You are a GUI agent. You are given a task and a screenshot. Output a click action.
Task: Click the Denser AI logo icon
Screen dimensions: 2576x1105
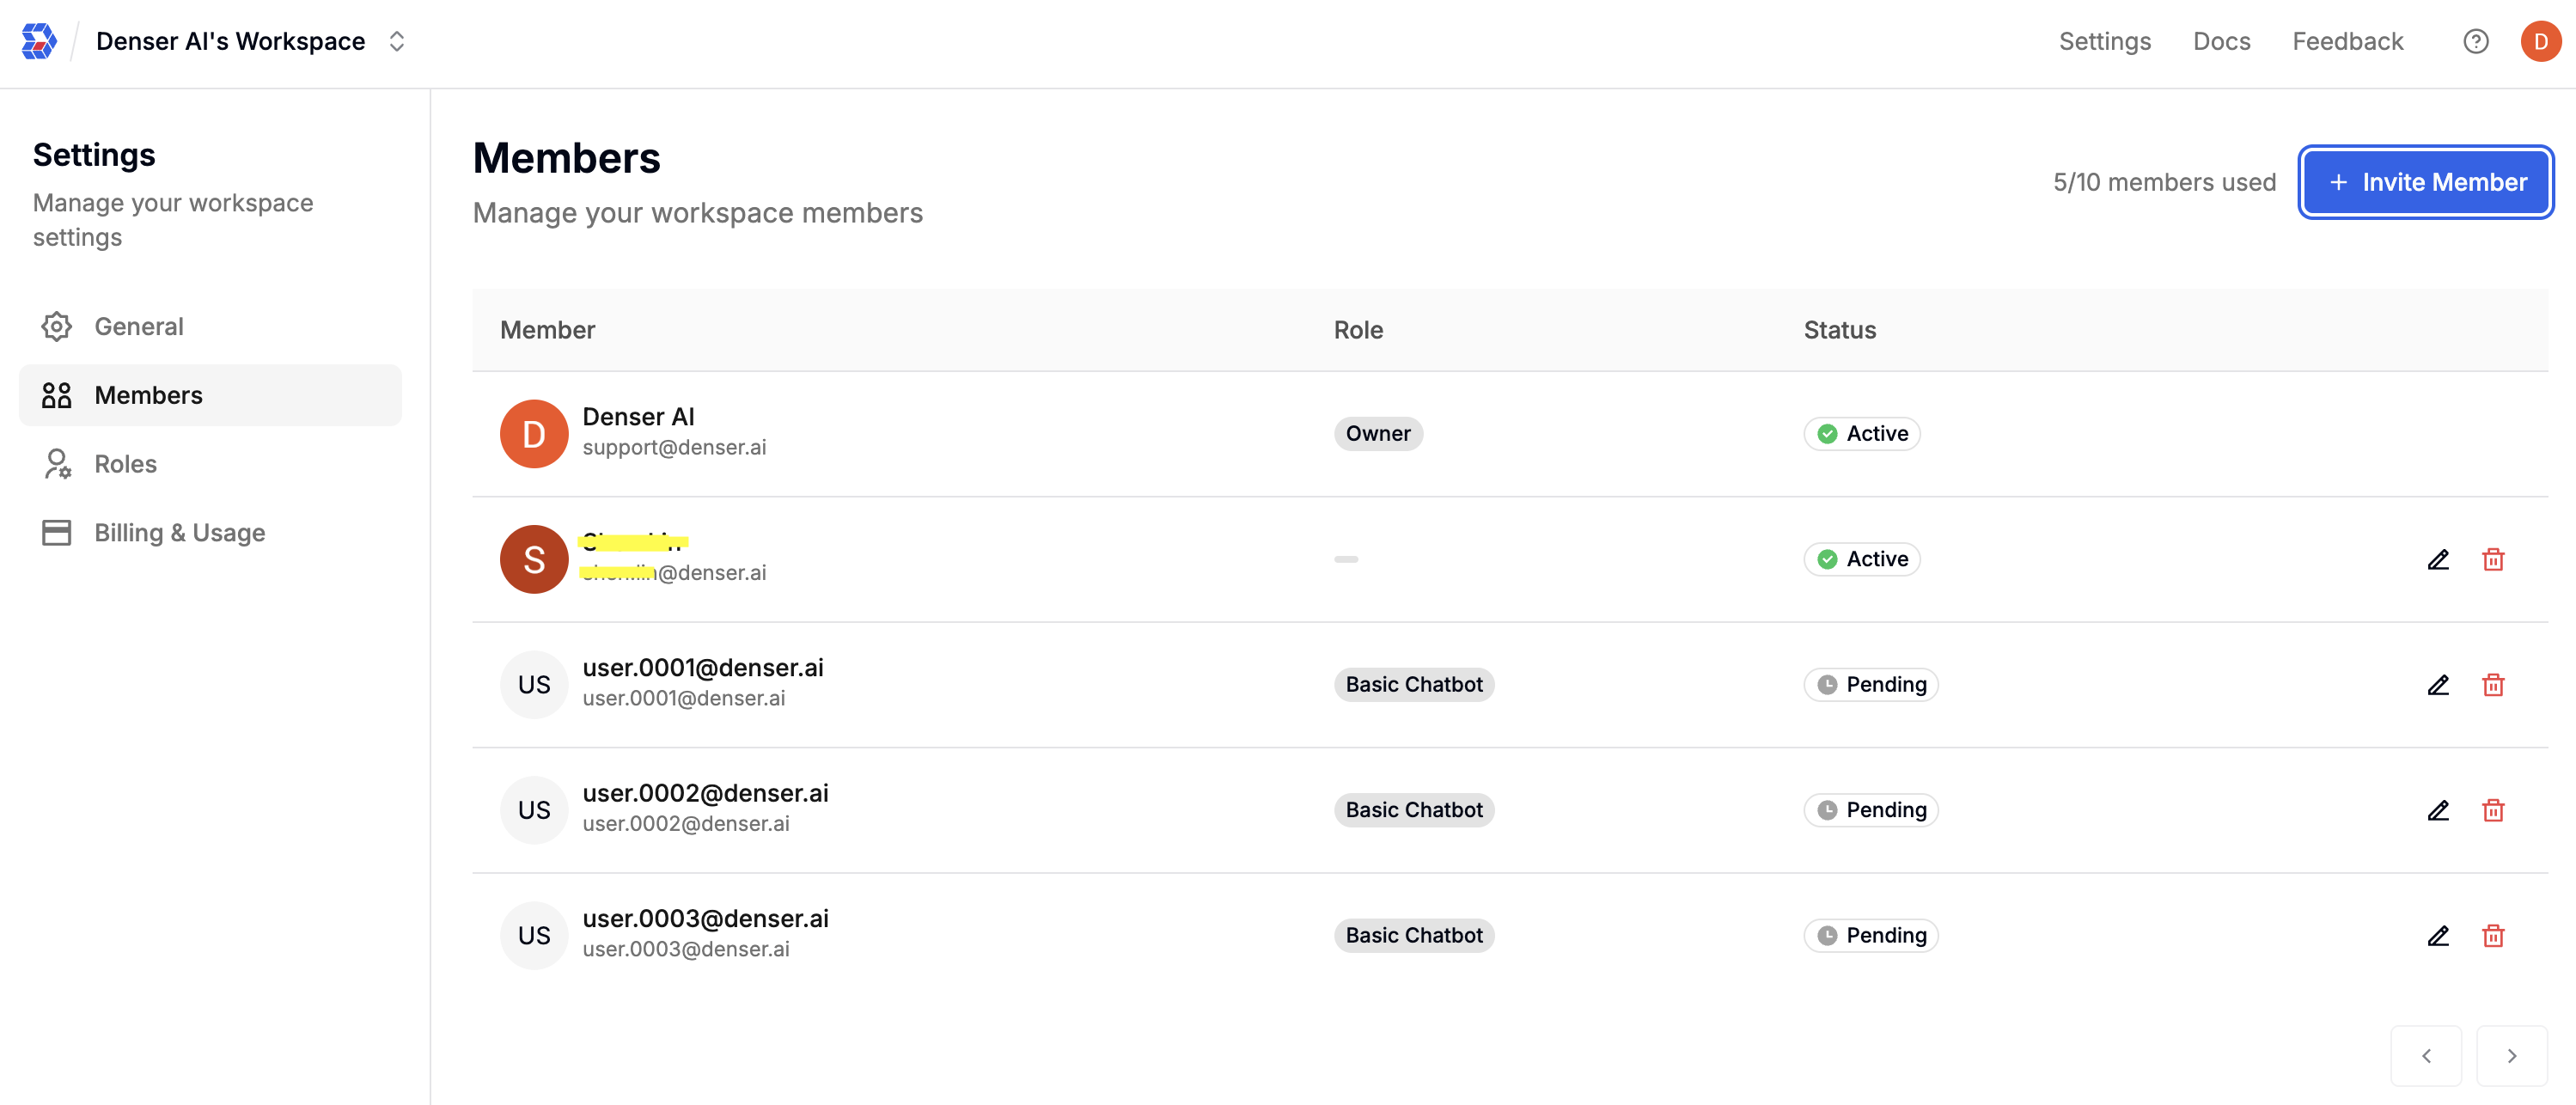pos(39,41)
